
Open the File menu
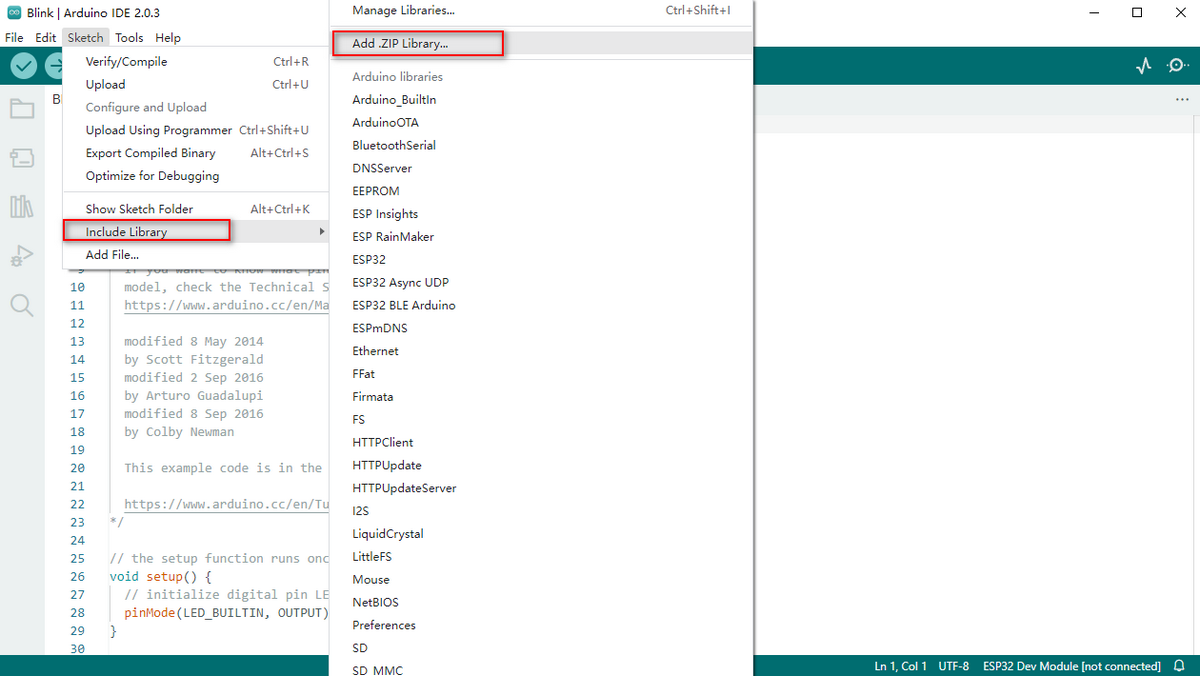tap(14, 37)
